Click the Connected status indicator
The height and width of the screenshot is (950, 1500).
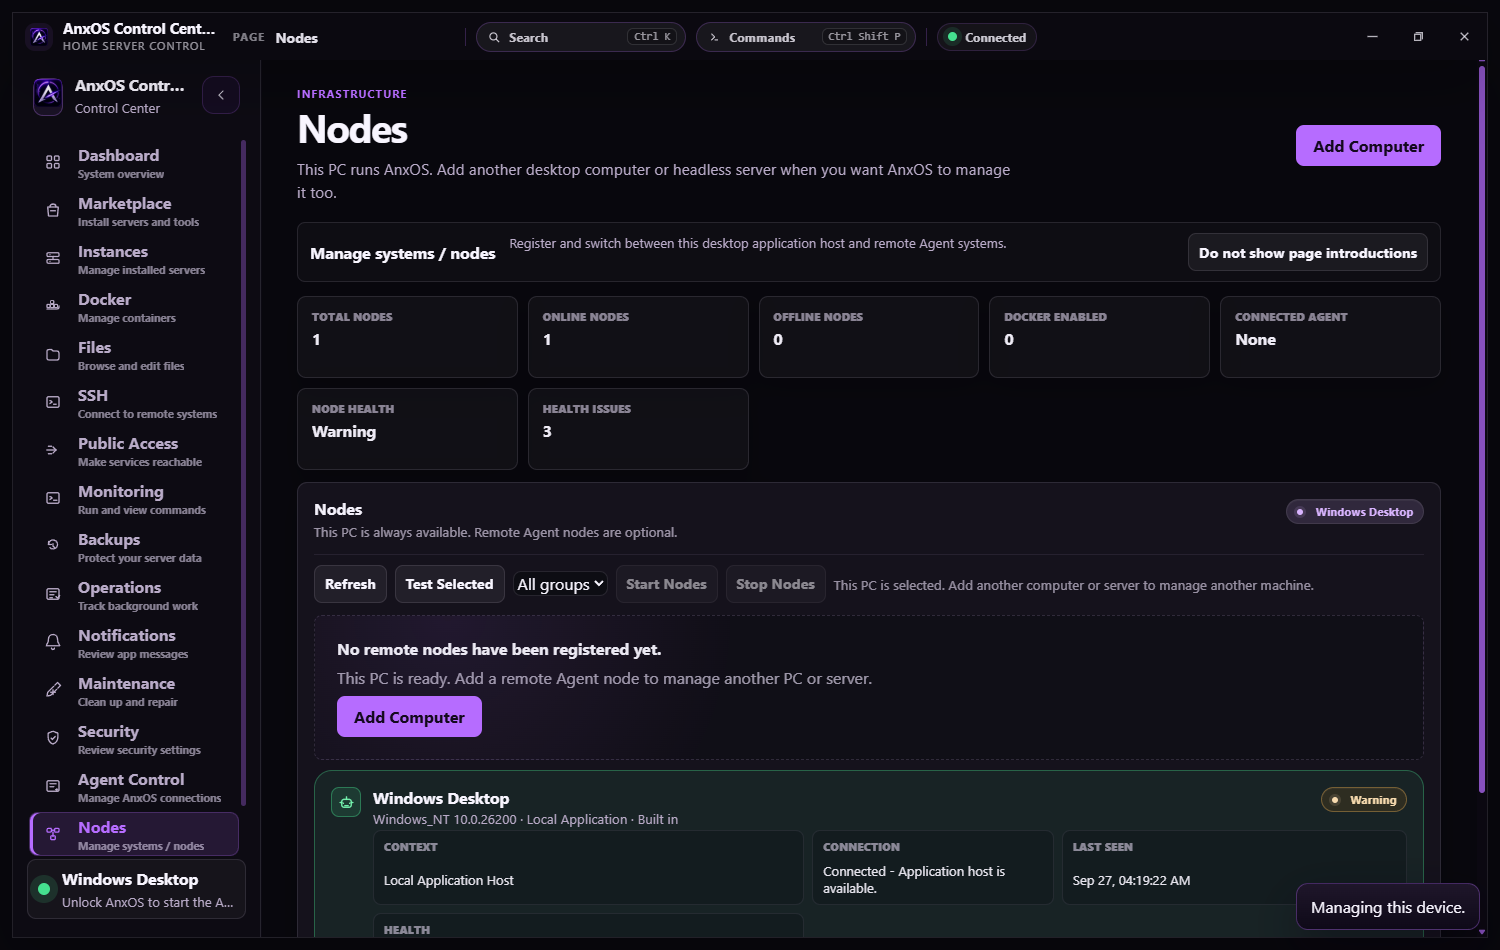(987, 37)
